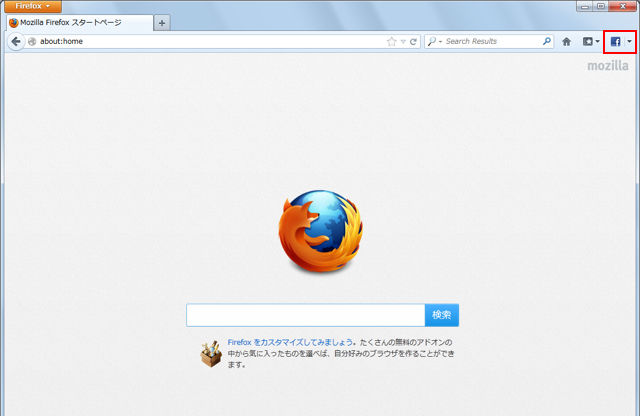The image size is (640, 416).
Task: Minimize the Firefox window
Action: click(x=585, y=6)
